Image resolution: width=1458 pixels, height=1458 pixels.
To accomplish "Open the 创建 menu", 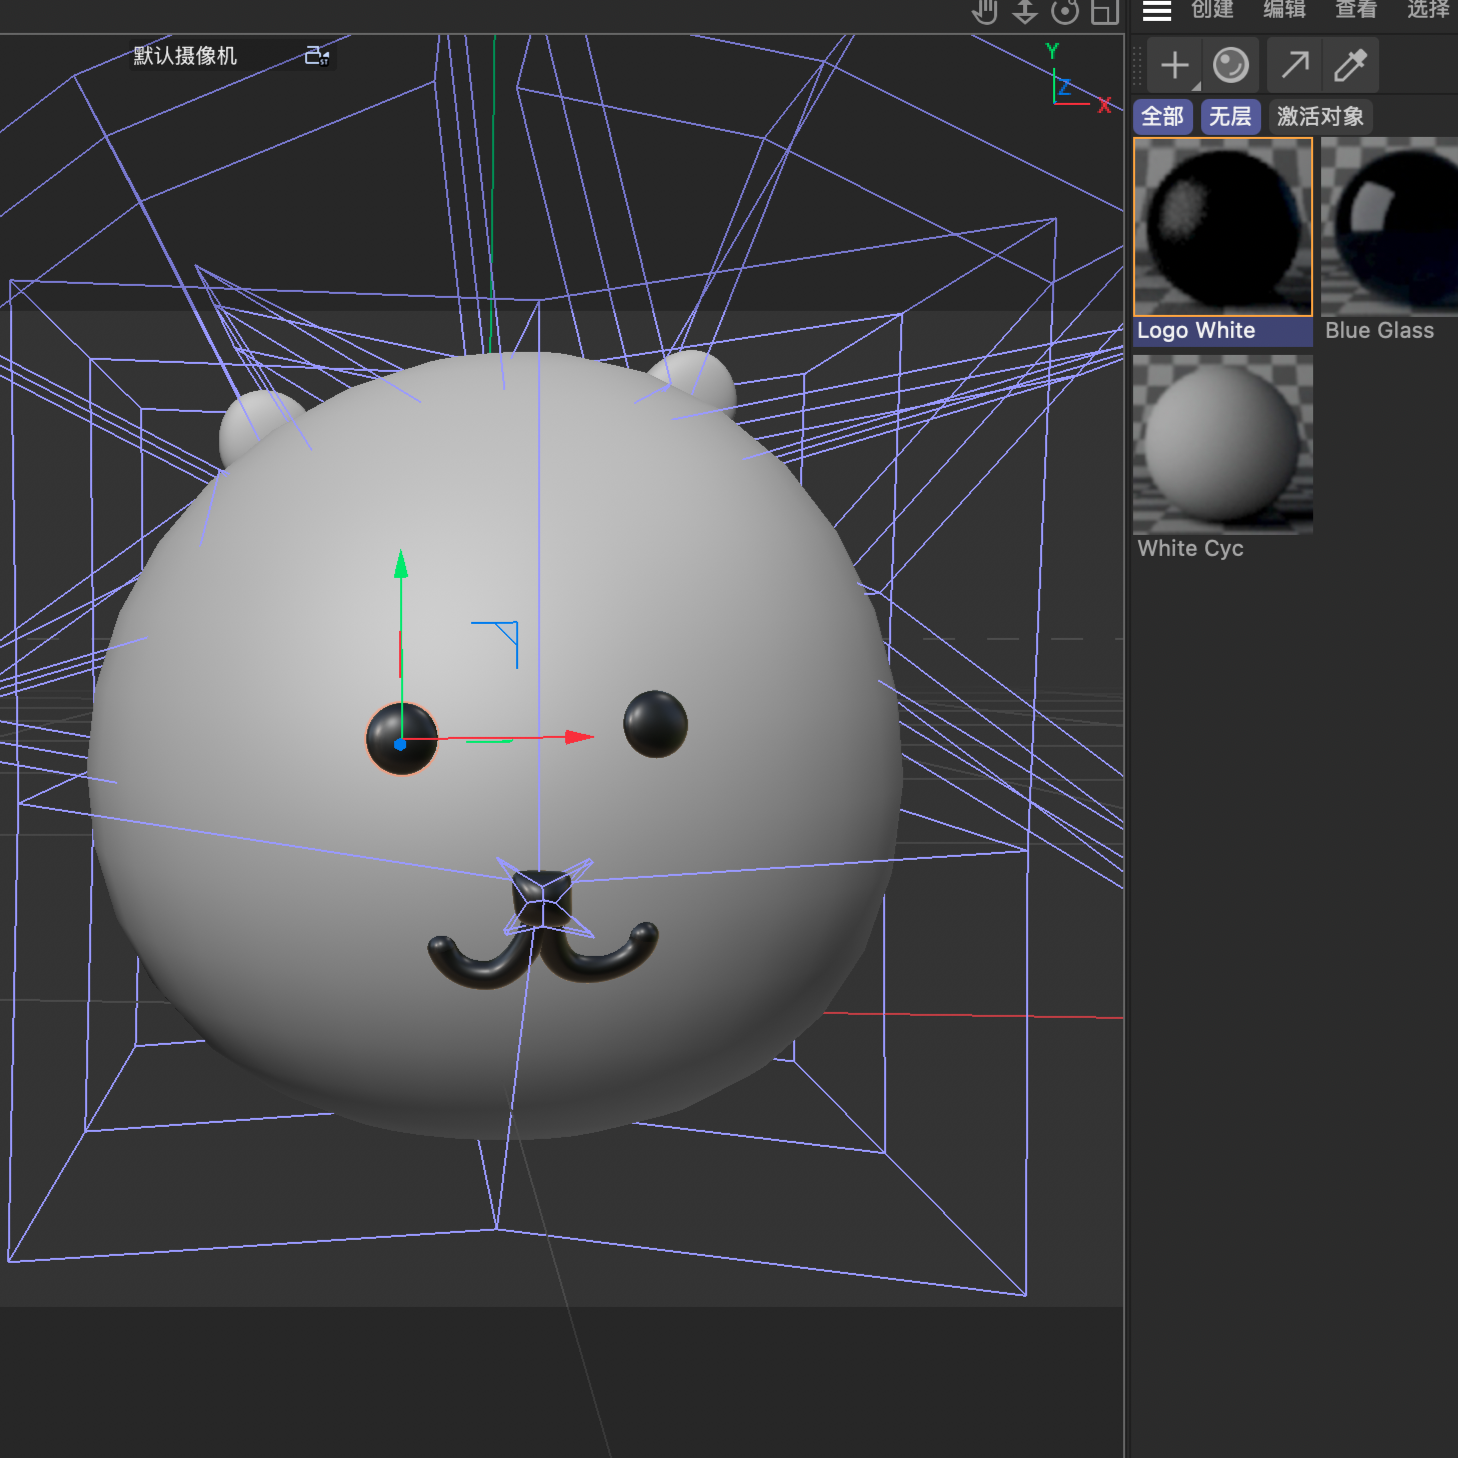I will [1212, 10].
